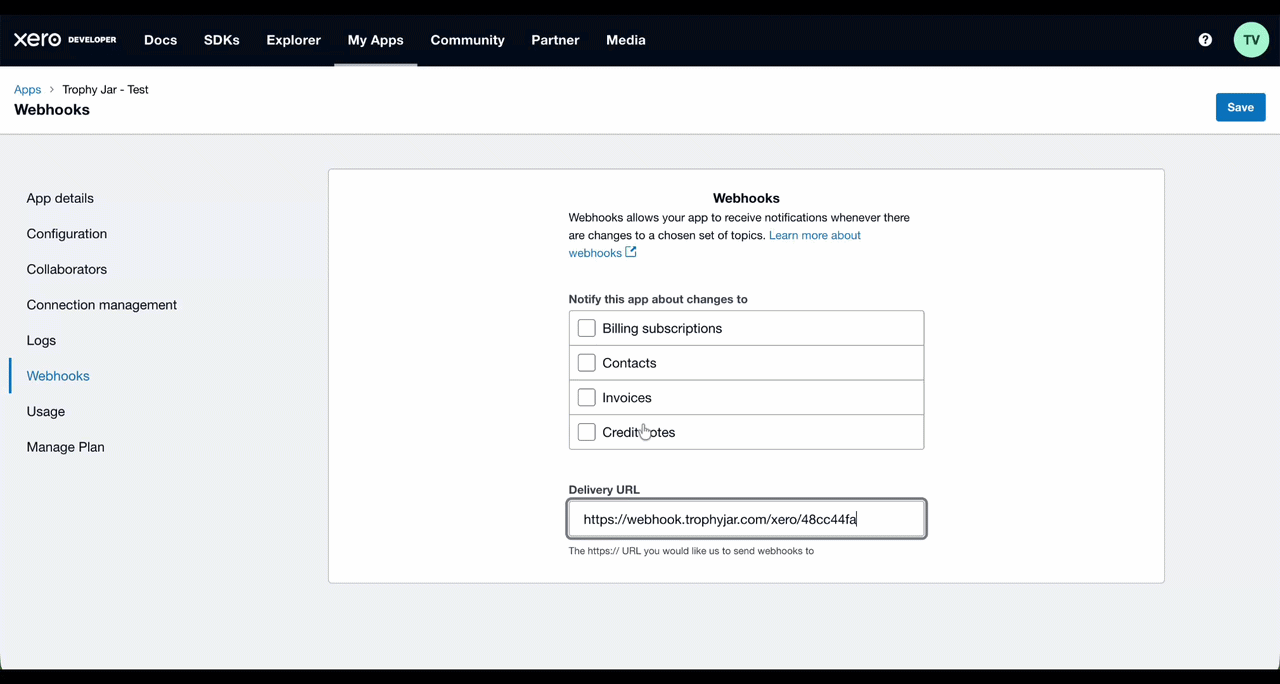Select Webhooks in the sidebar

58,376
